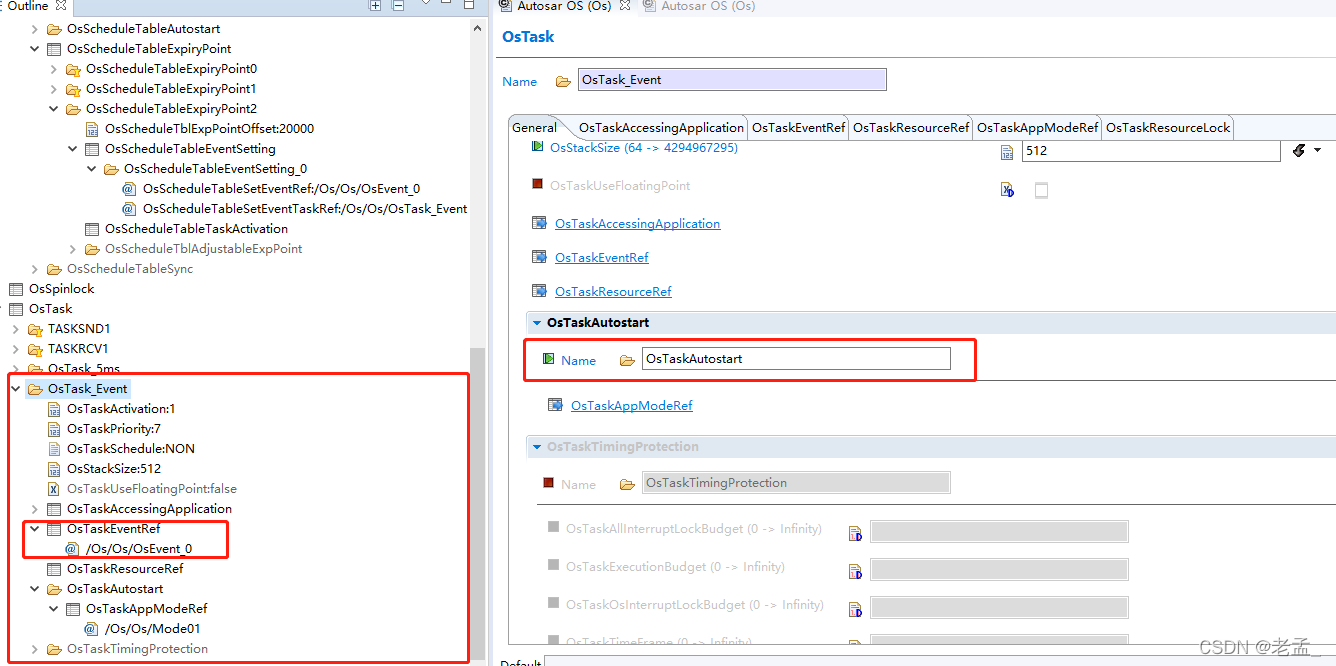1336x666 pixels.
Task: Click type icon beside OsTaskExecutionBudget field
Action: point(855,571)
